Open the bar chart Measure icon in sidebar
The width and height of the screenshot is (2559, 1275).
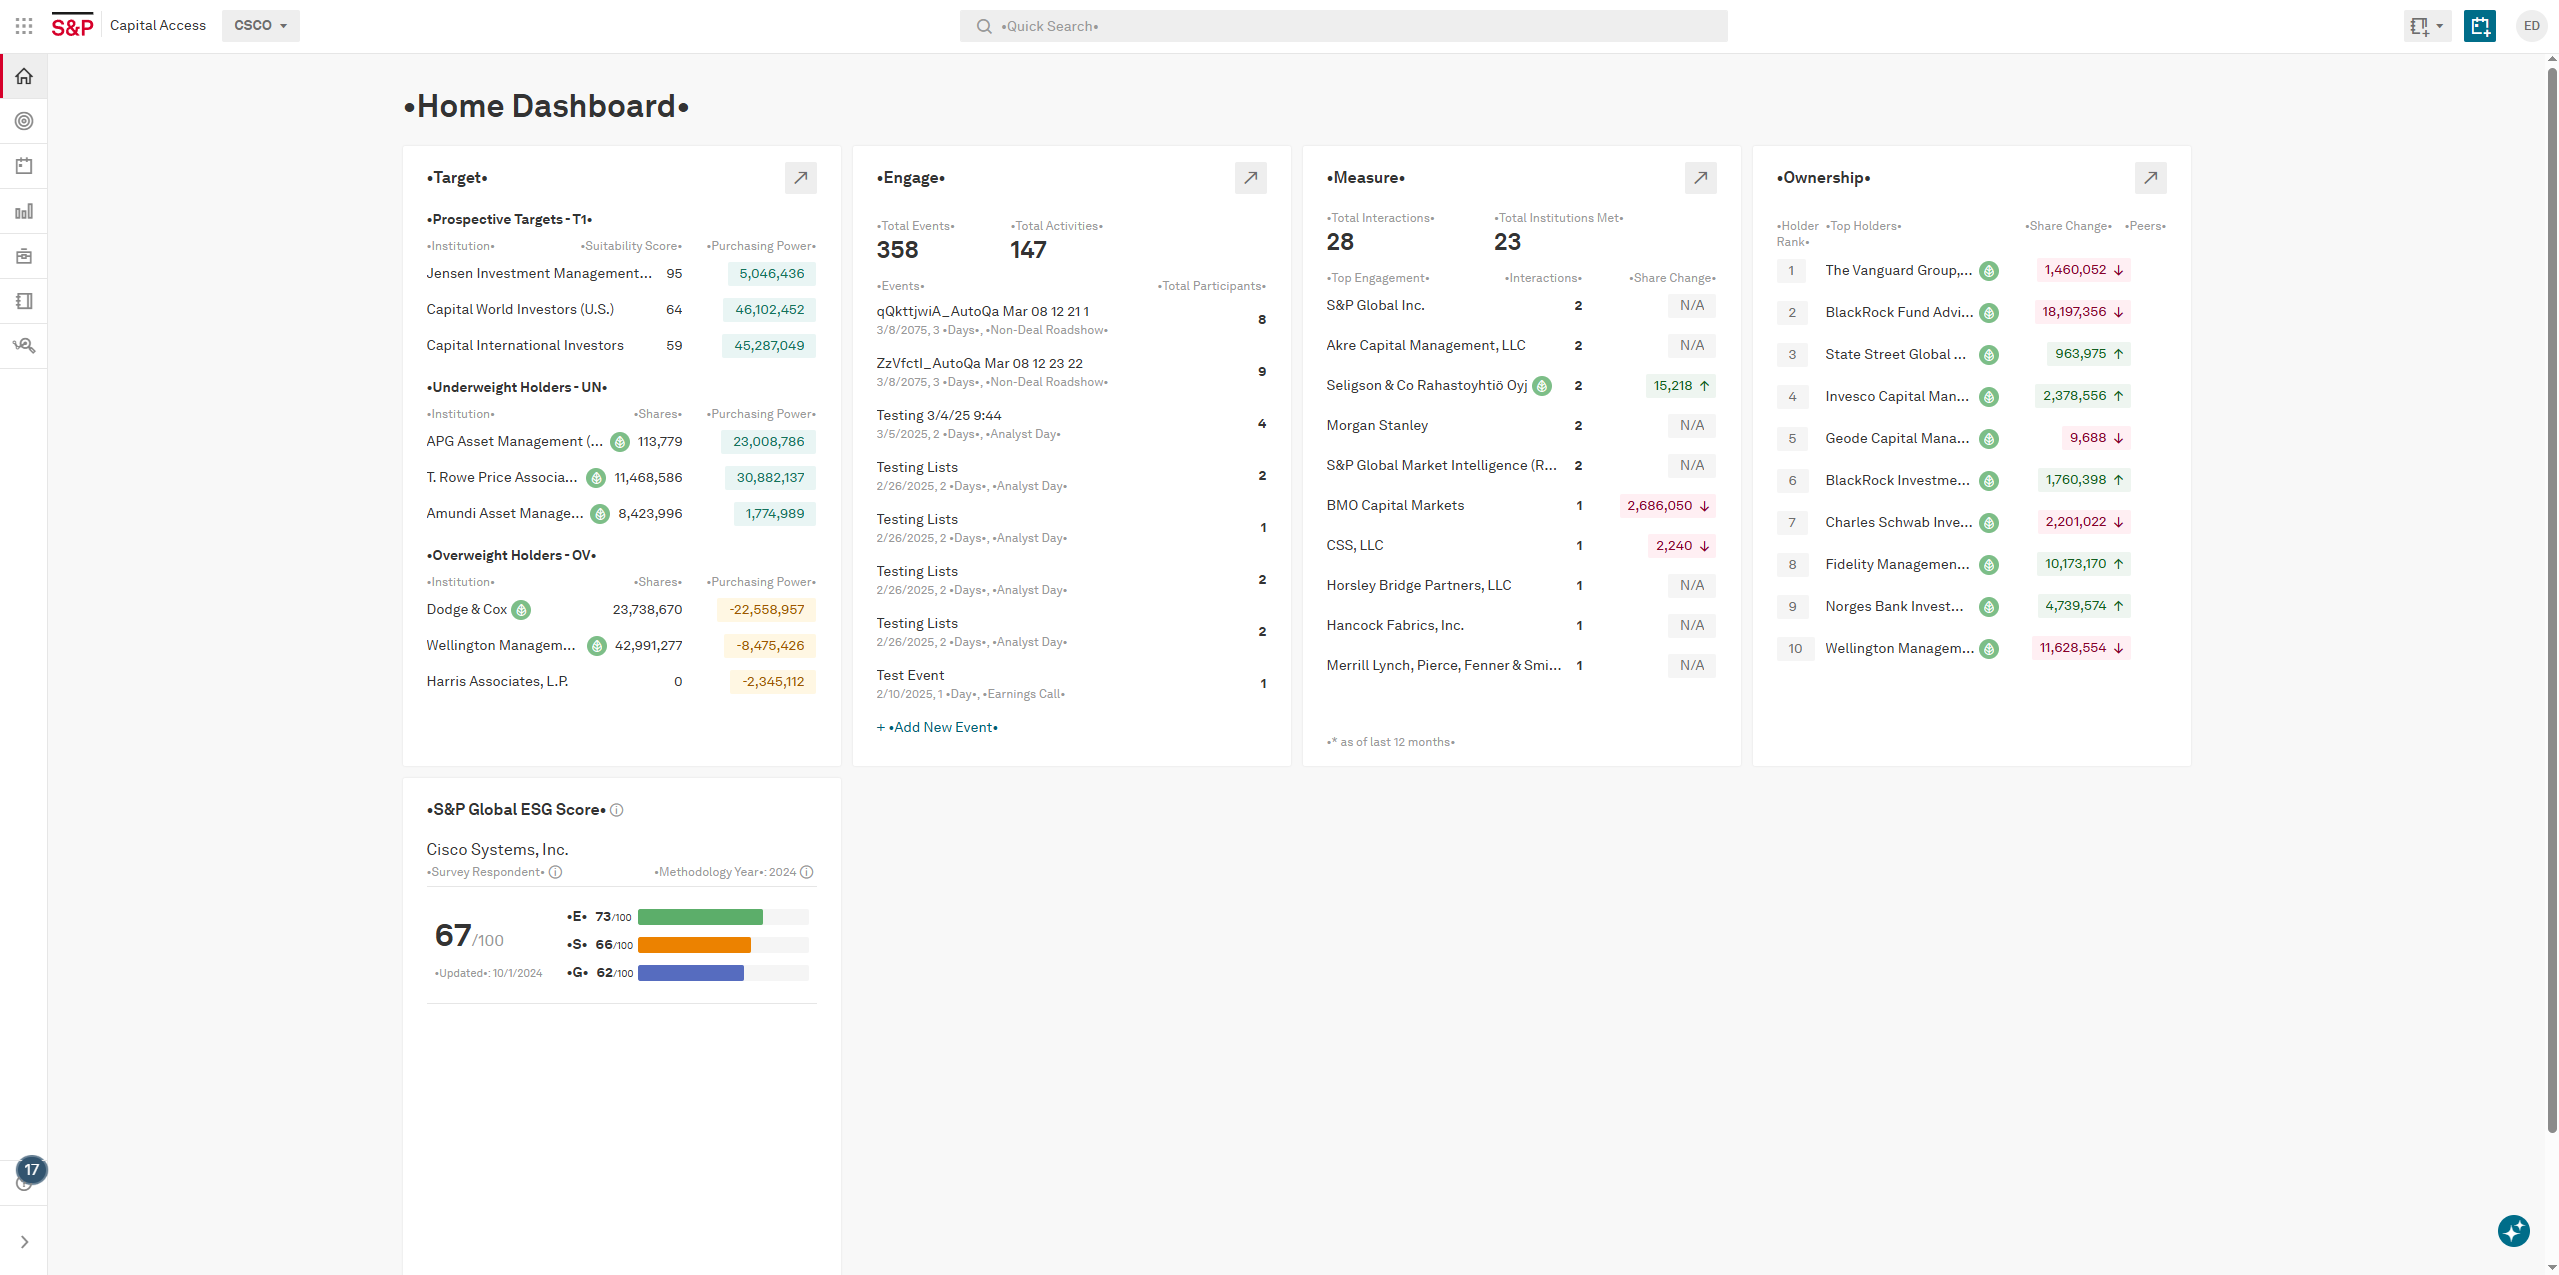click(x=24, y=211)
